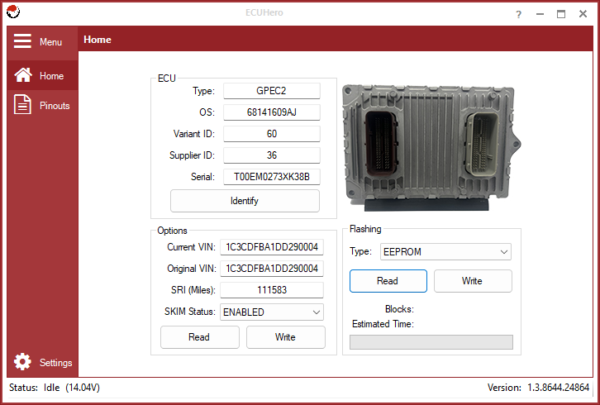Click the ECU Type field GPEC2
The width and height of the screenshot is (600, 405).
[272, 91]
